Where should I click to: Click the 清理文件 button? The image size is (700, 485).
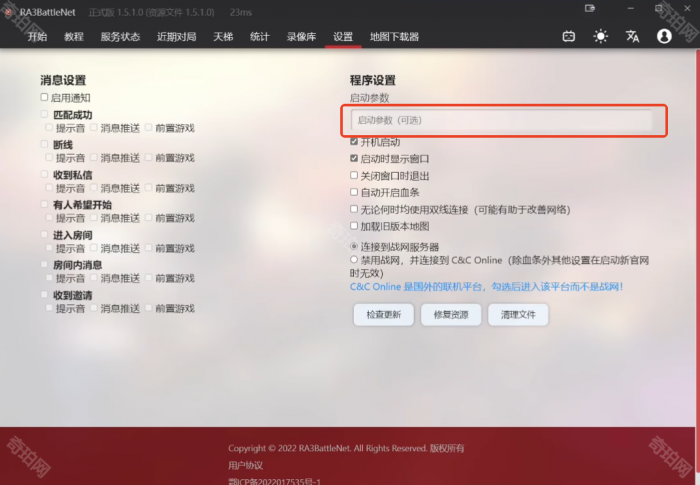click(518, 314)
